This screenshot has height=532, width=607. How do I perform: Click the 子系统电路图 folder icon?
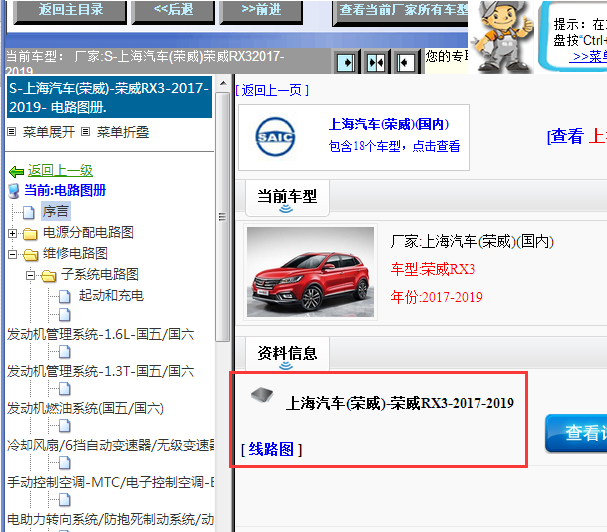click(x=48, y=276)
